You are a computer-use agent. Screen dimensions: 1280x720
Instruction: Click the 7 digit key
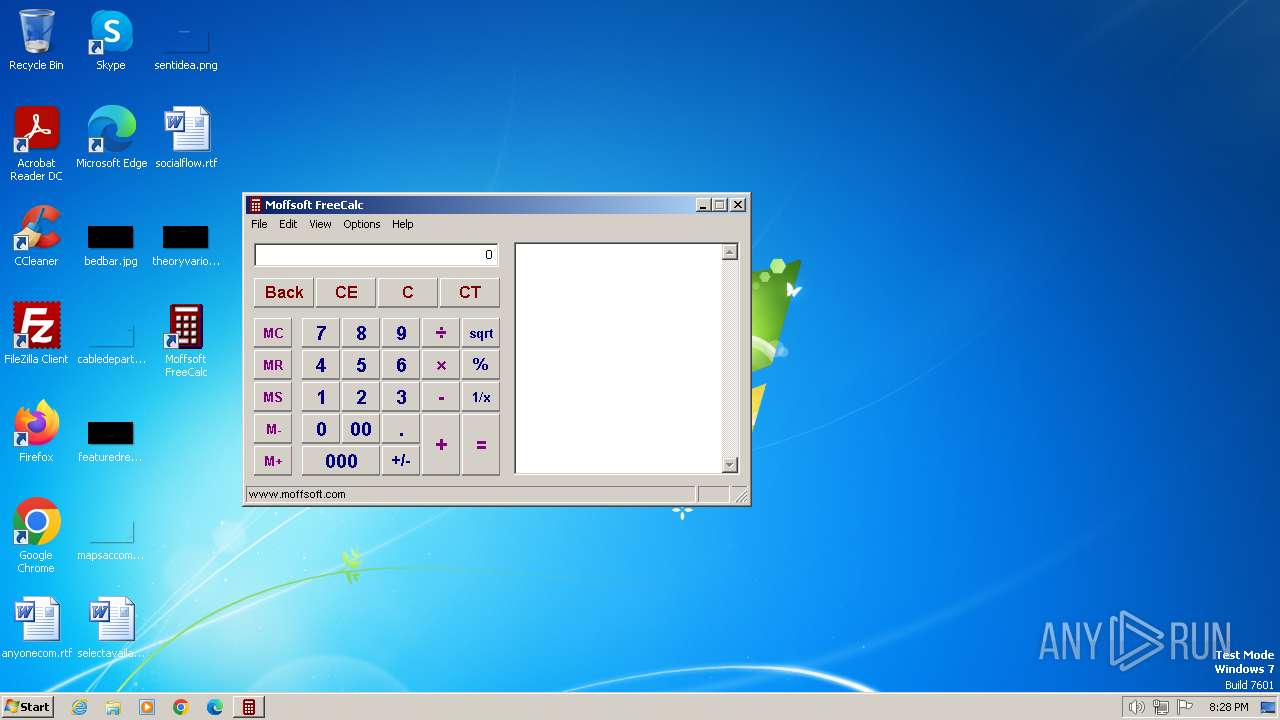tap(321, 333)
